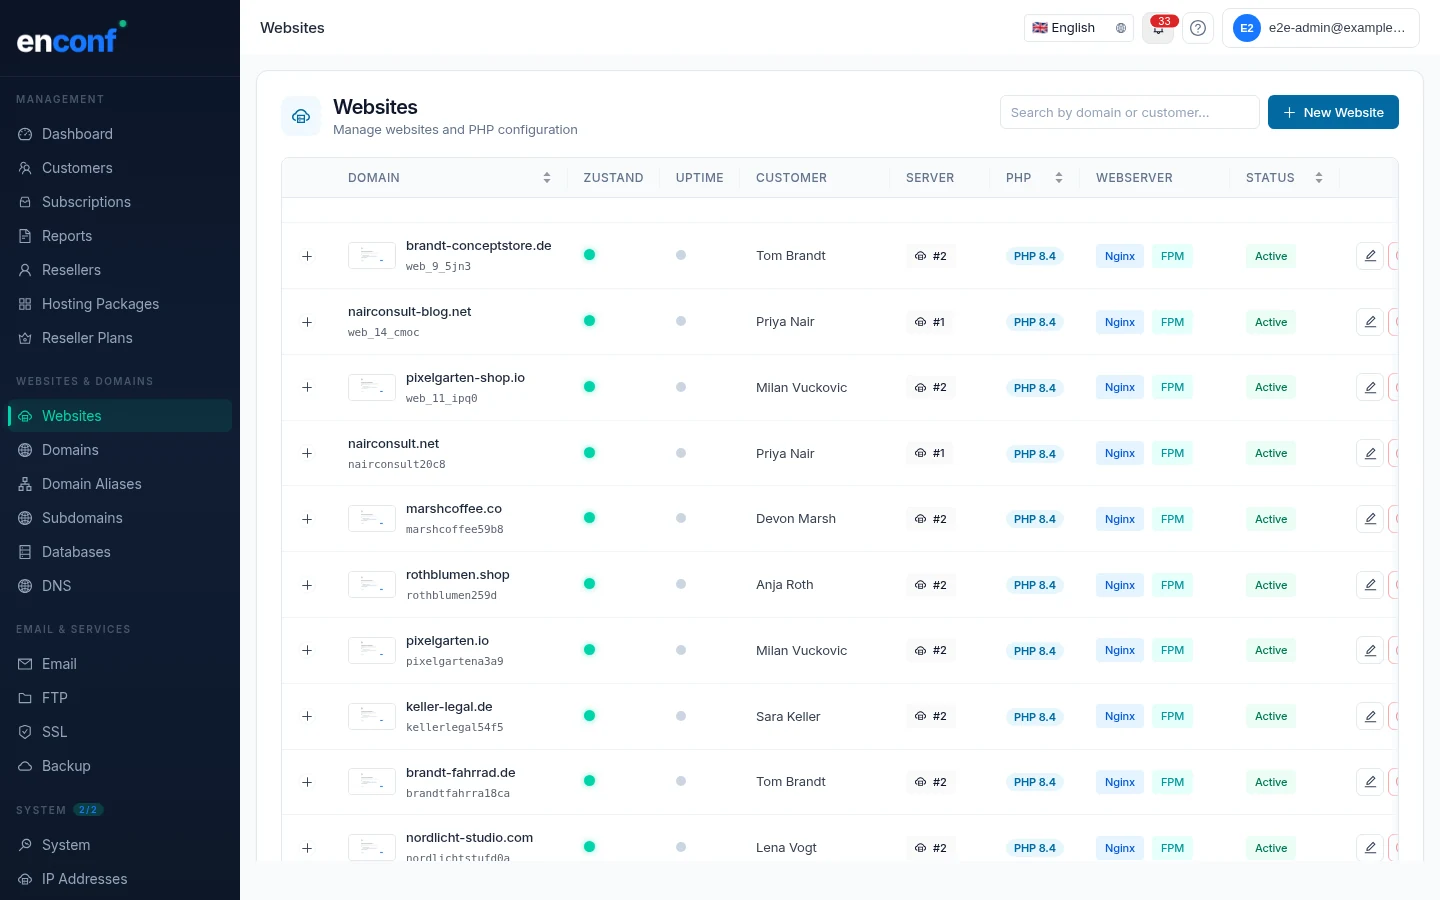Expand the marshcoffee.co row
Image resolution: width=1440 pixels, height=900 pixels.
click(307, 519)
